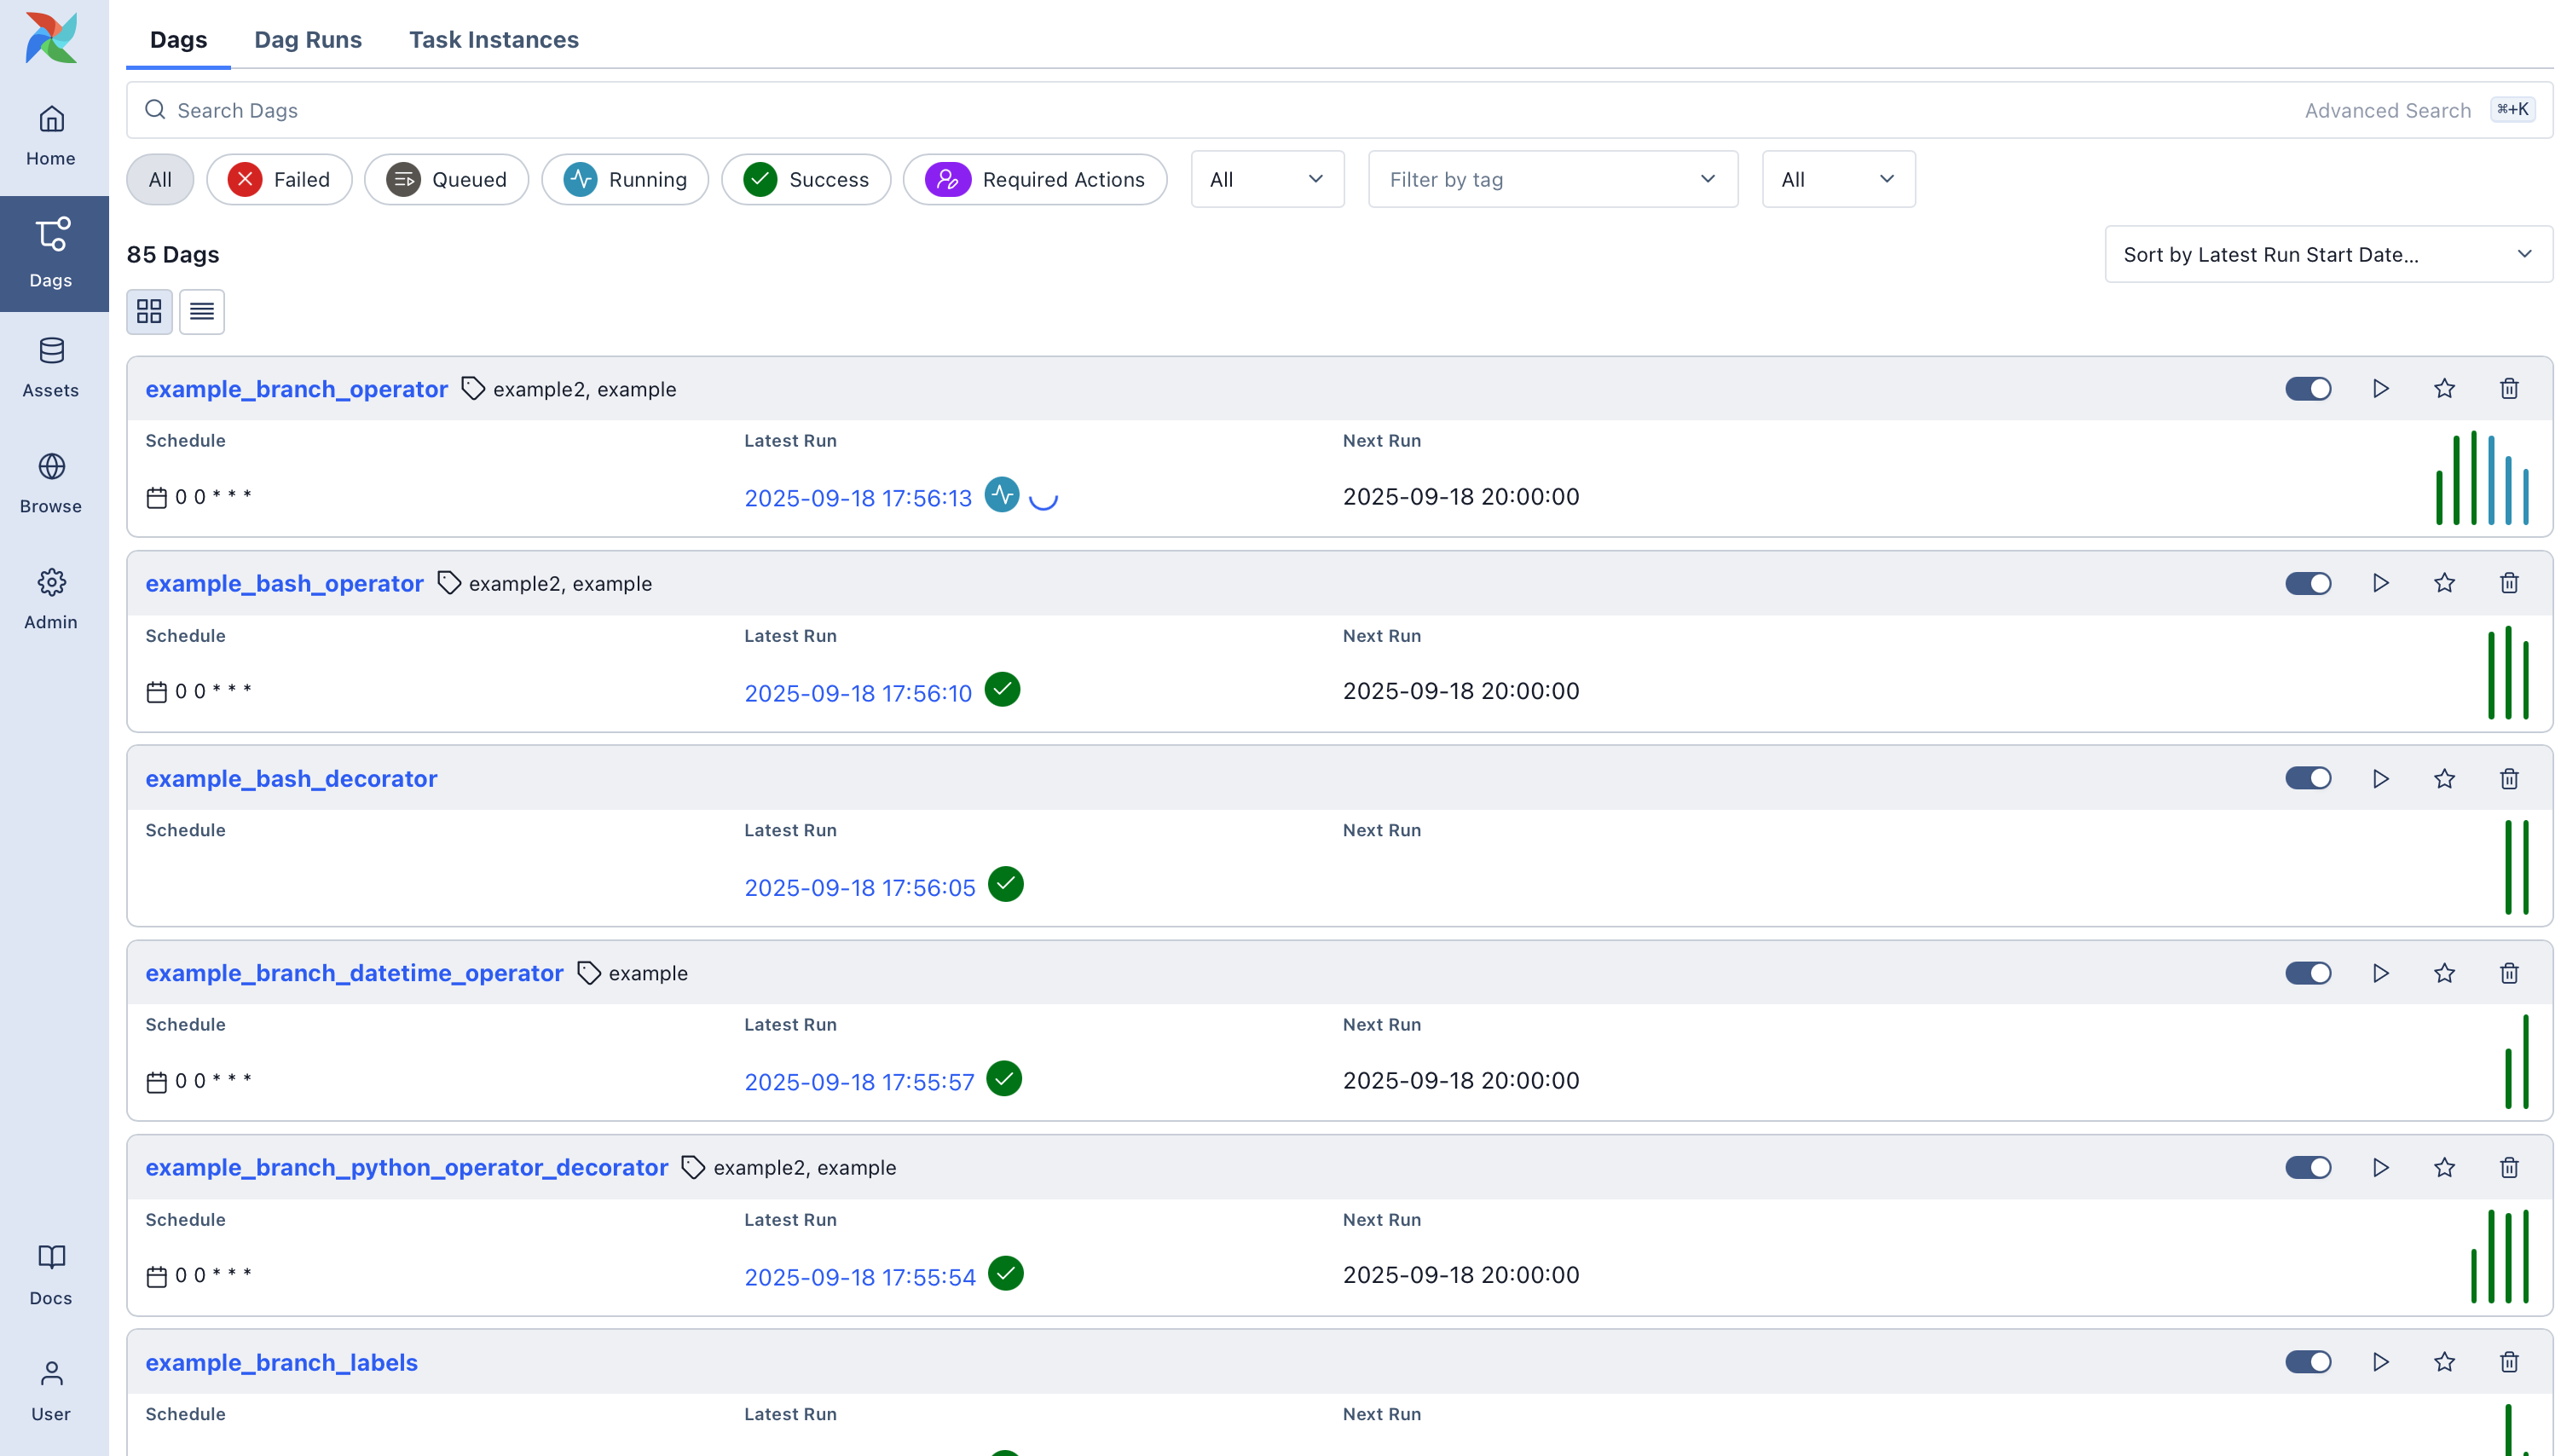Image resolution: width=2561 pixels, height=1456 pixels.
Task: Open the Sort by Latest Run dropdown
Action: pyautogui.click(x=2327, y=254)
